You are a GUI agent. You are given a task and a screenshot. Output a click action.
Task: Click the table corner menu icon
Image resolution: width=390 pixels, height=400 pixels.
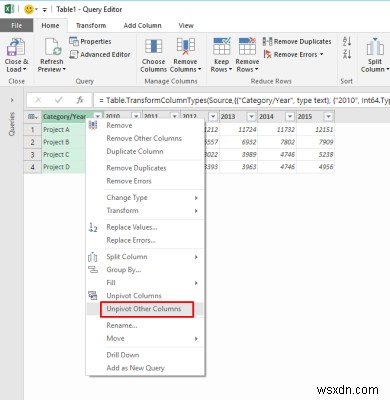(32, 117)
